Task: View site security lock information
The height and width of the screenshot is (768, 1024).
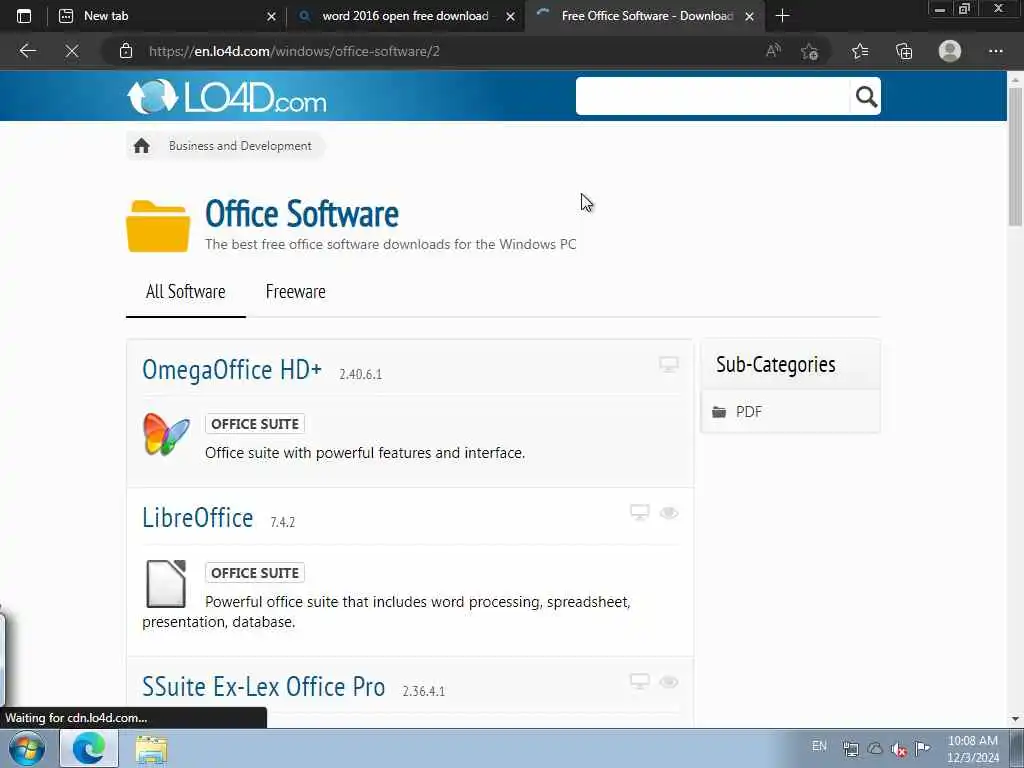Action: 126,51
